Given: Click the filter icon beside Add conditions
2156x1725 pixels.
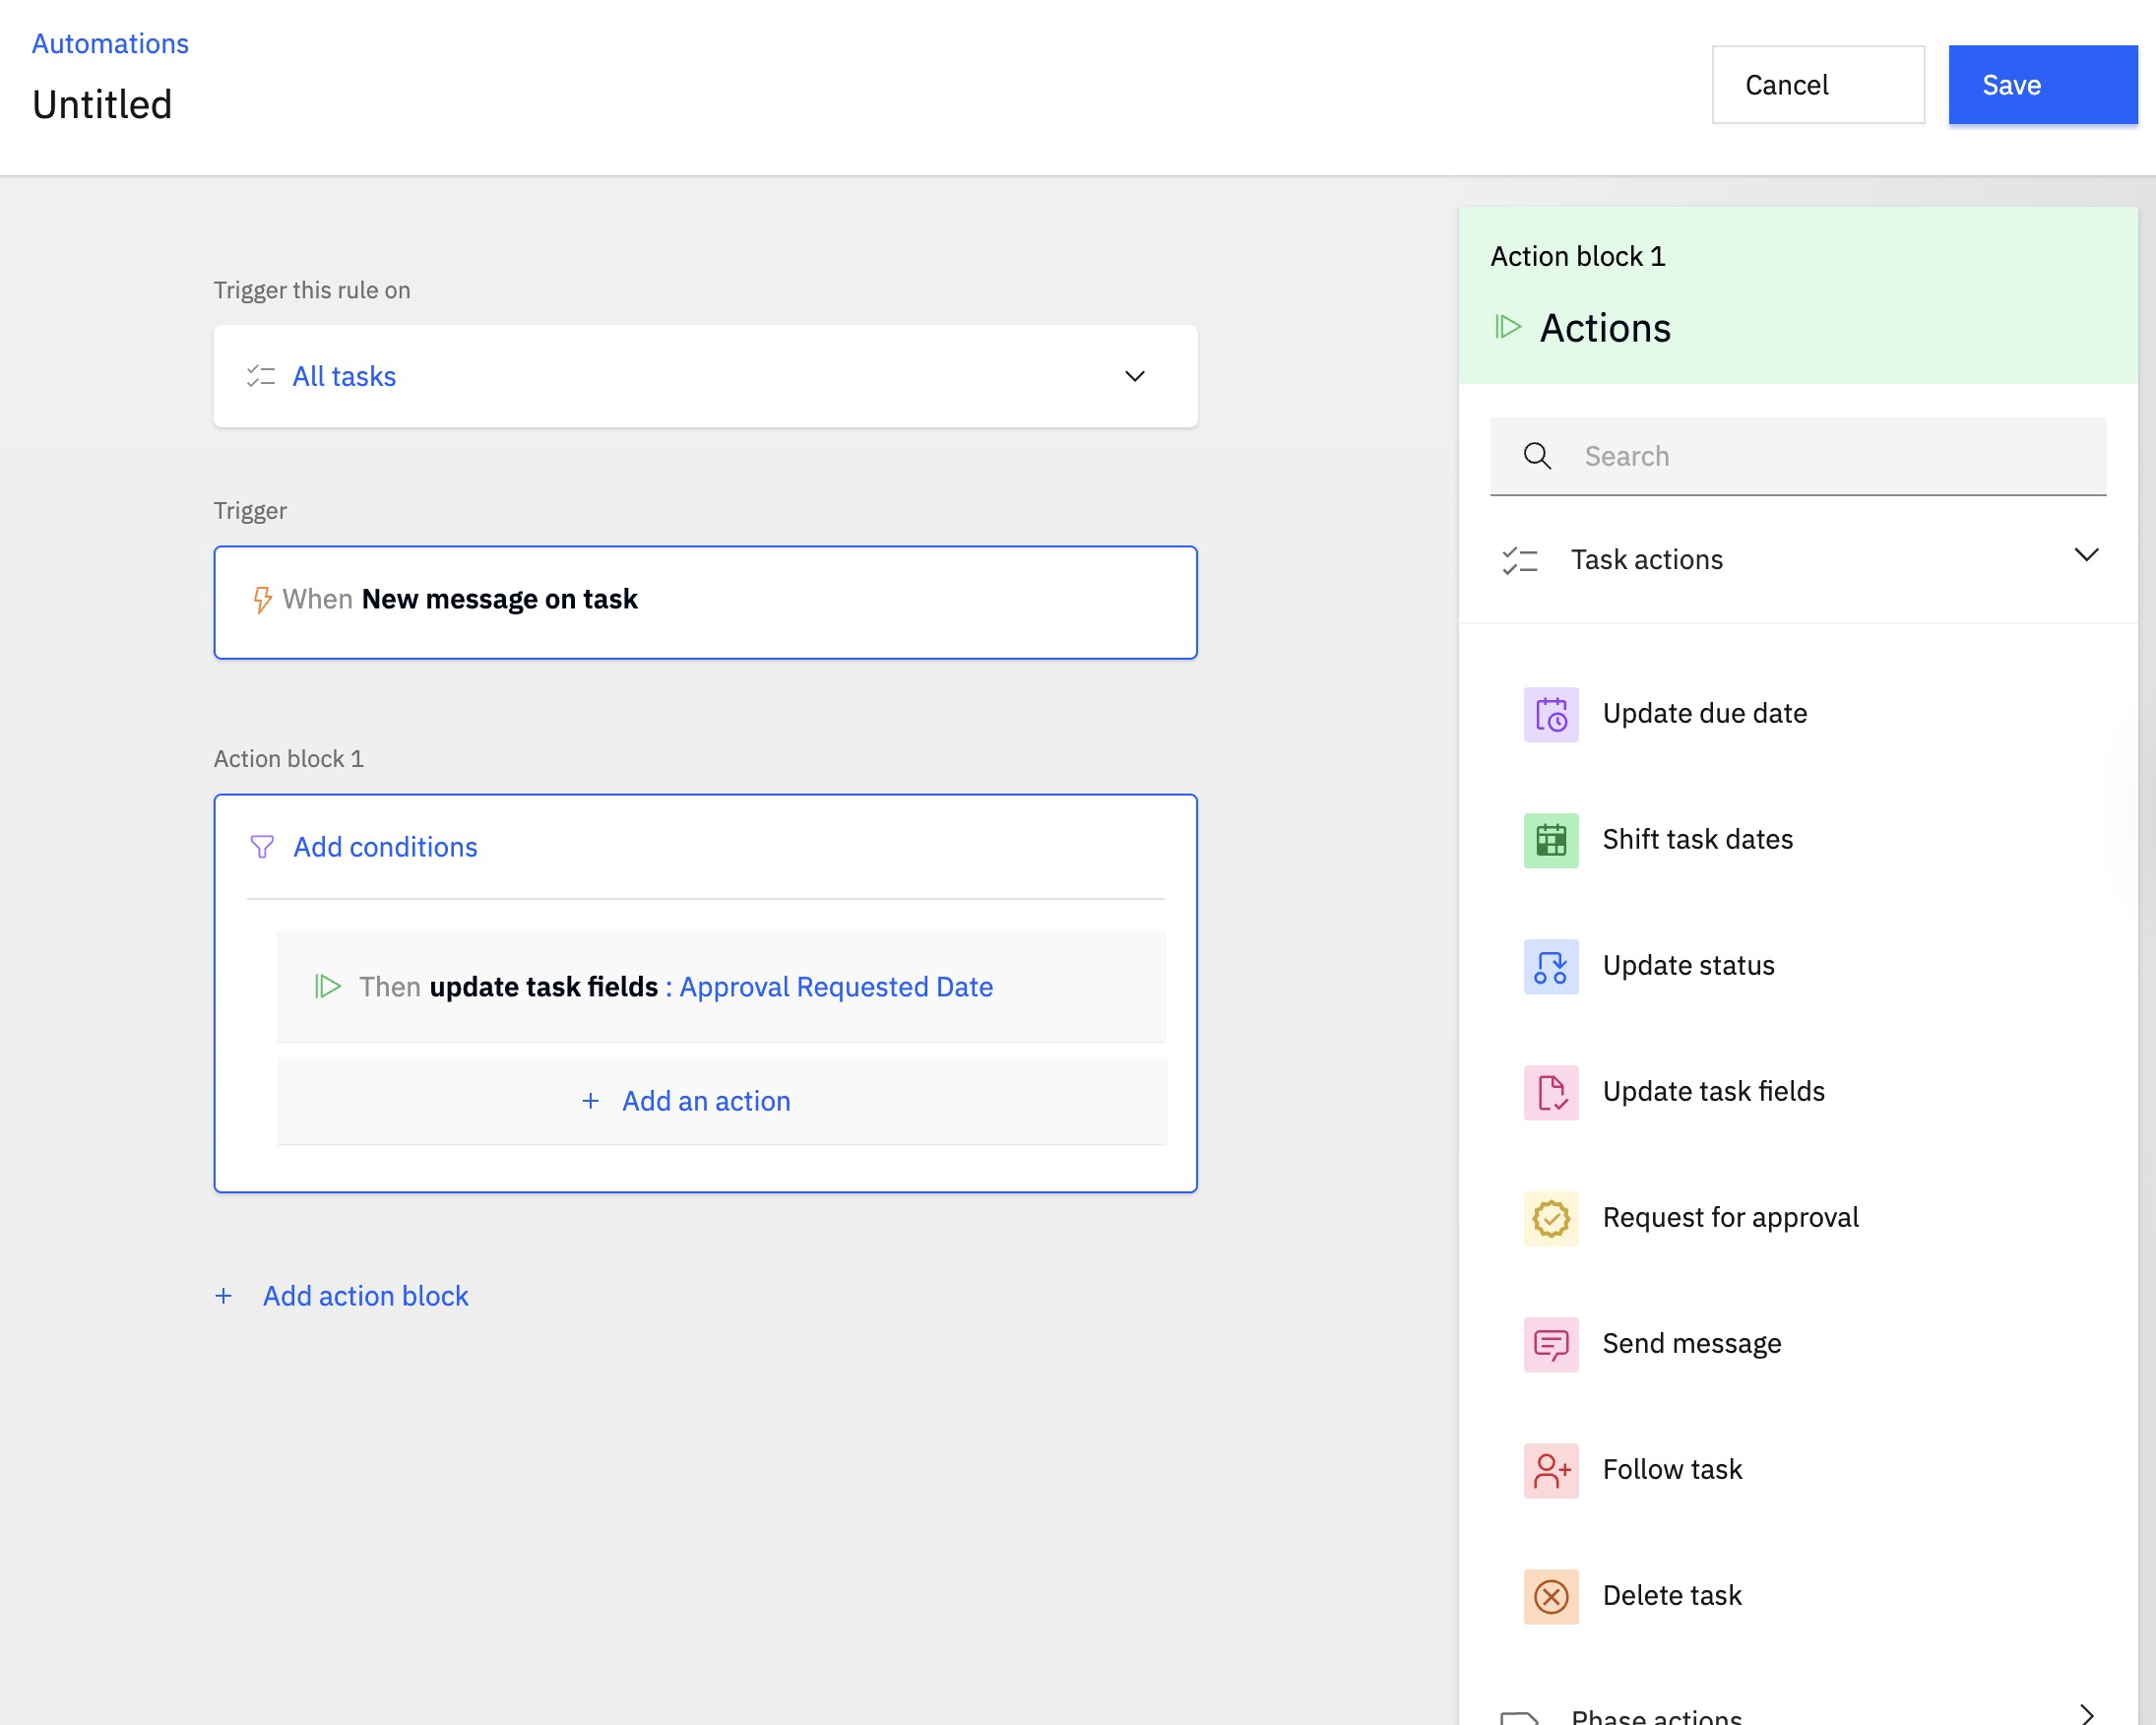Looking at the screenshot, I should pos(262,847).
